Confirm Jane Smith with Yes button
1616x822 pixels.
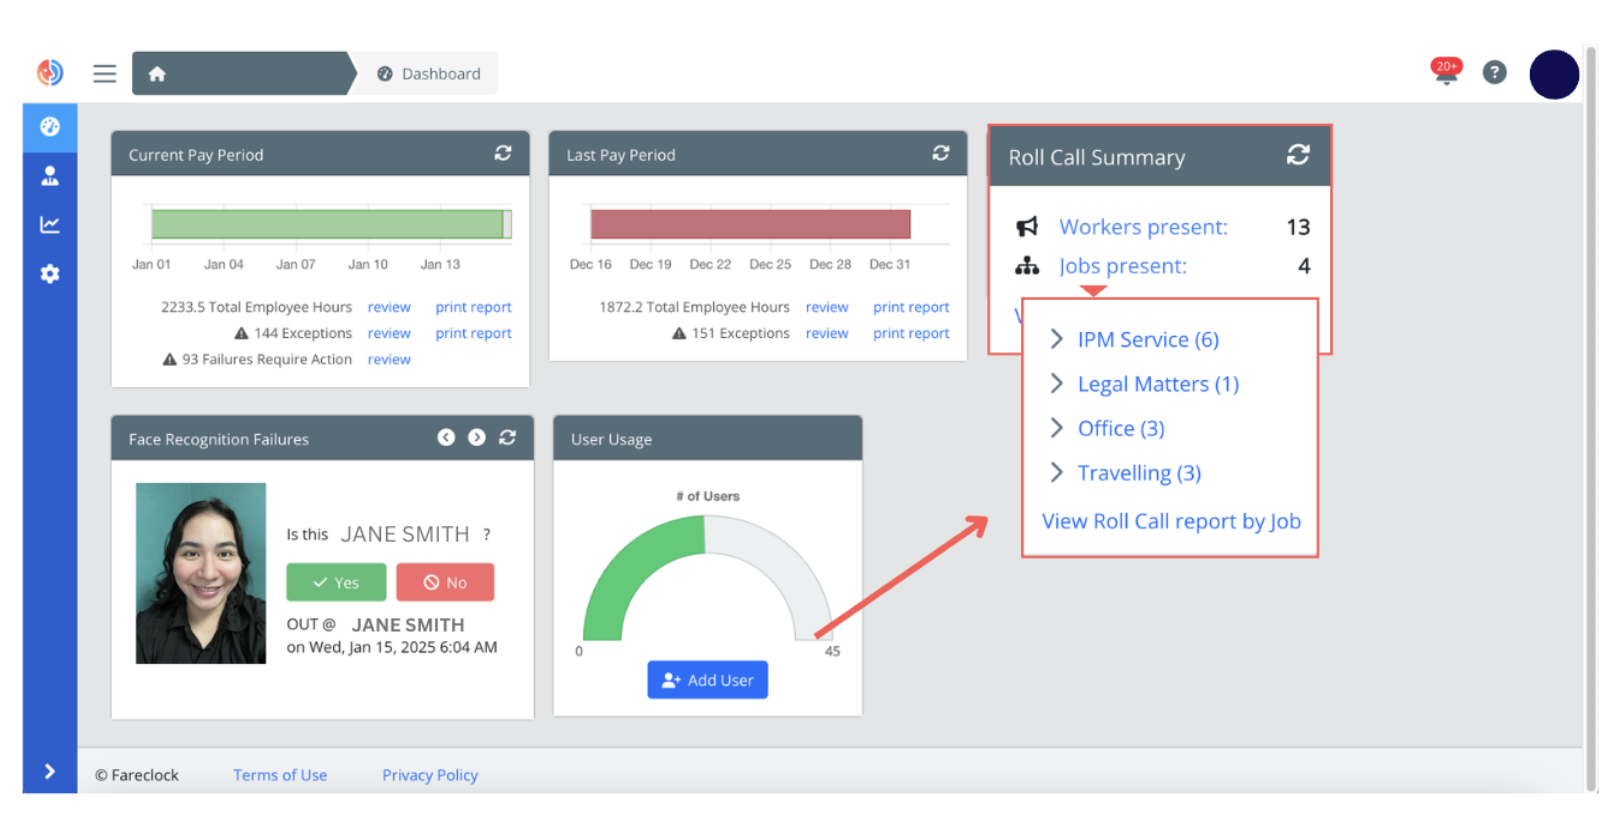click(336, 582)
